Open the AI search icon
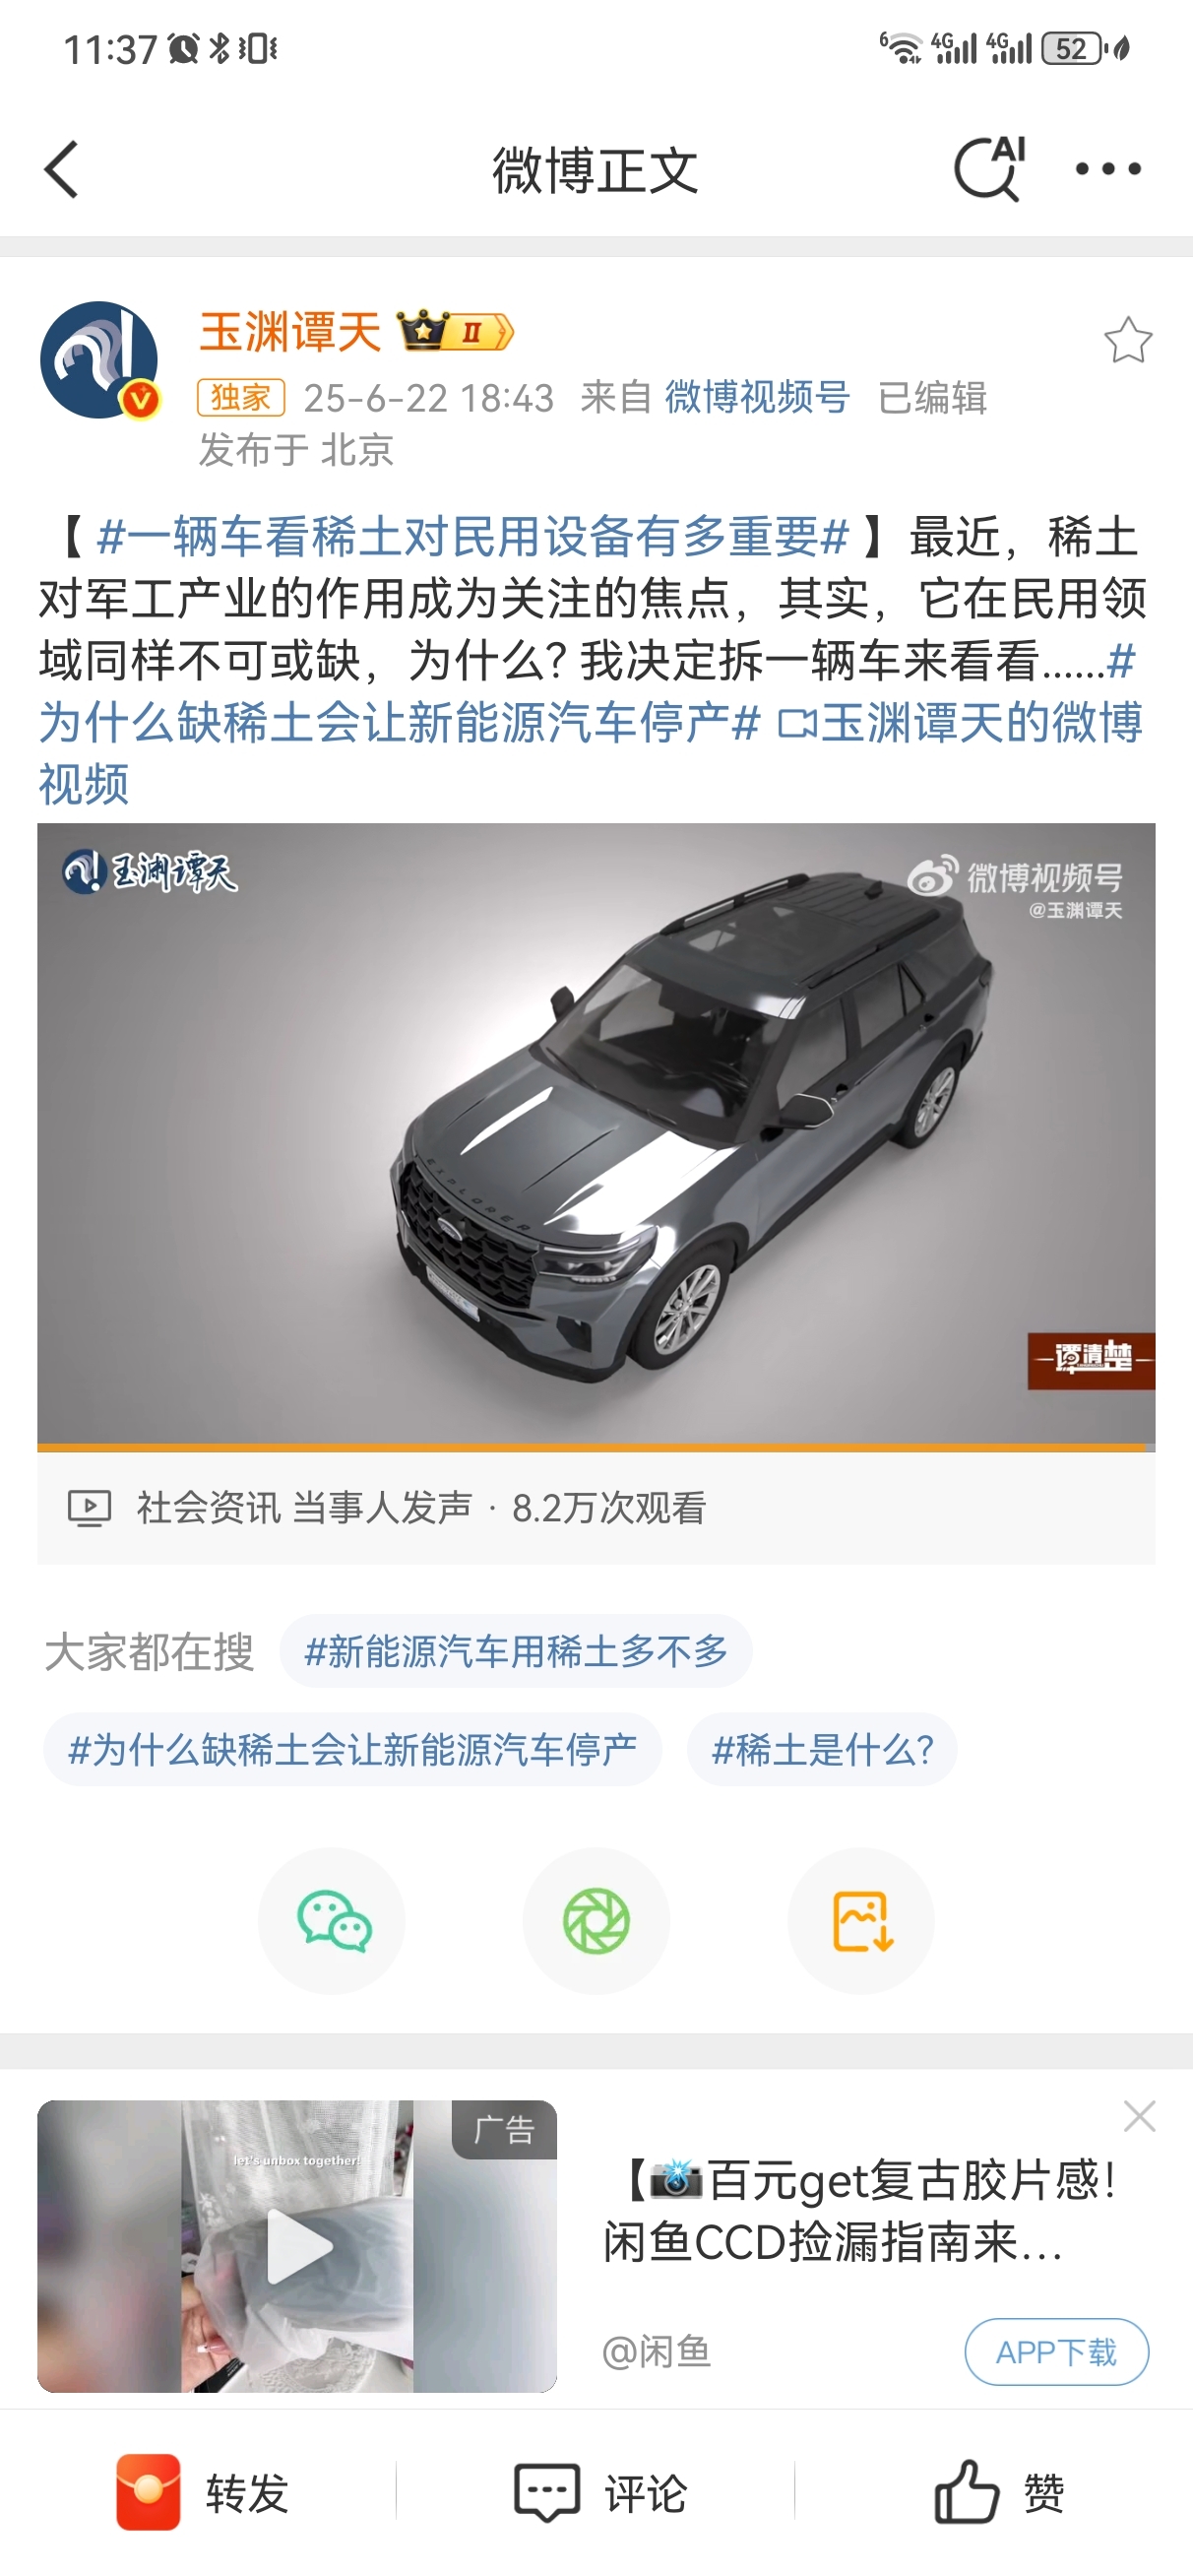1193x2576 pixels. [x=990, y=168]
